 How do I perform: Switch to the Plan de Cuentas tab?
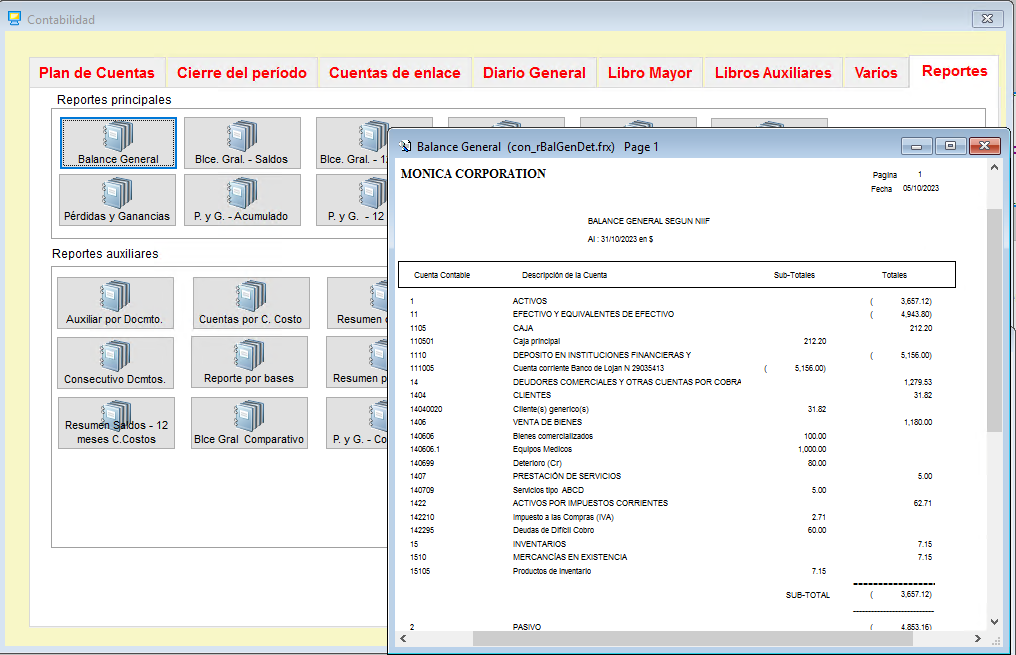pos(97,73)
